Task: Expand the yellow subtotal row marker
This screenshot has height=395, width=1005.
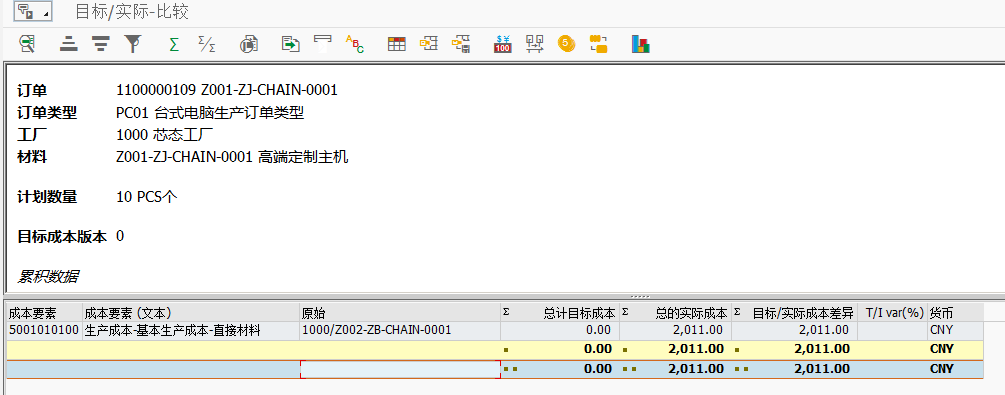Action: point(506,350)
